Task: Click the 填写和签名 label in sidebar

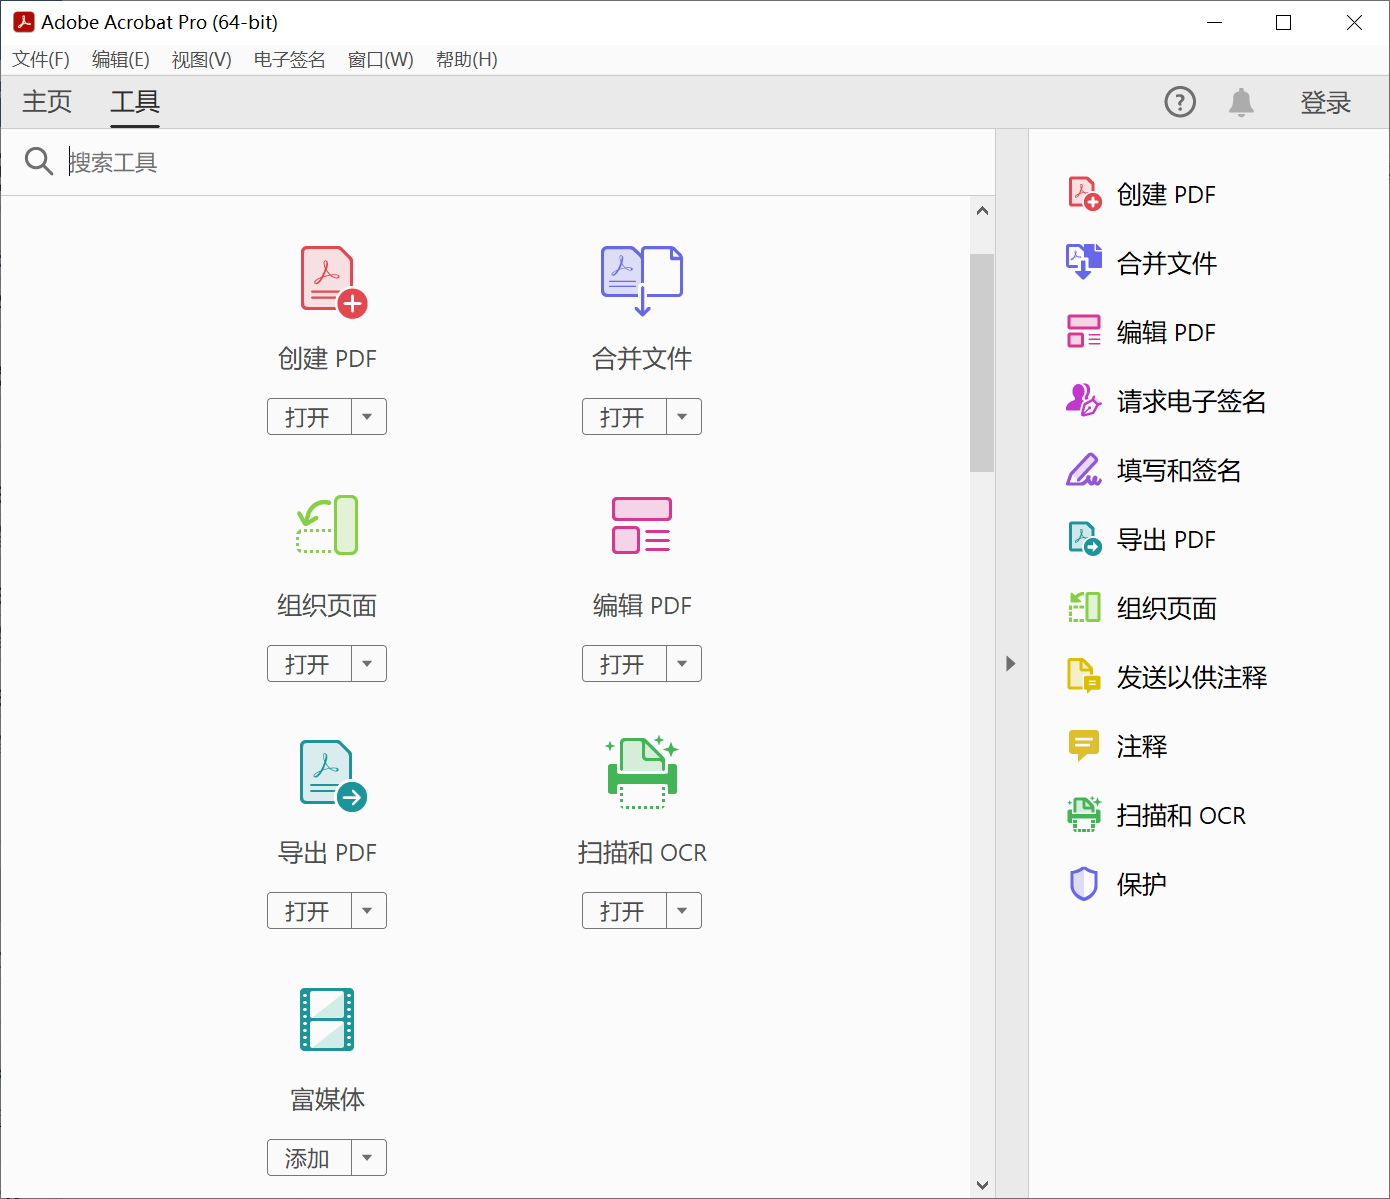Action: (1179, 470)
